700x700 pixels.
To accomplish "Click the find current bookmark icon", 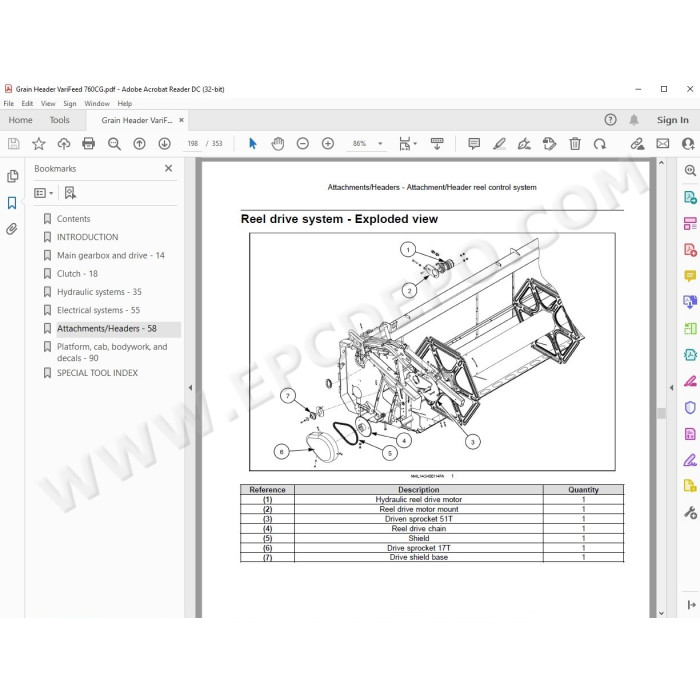I will (70, 193).
